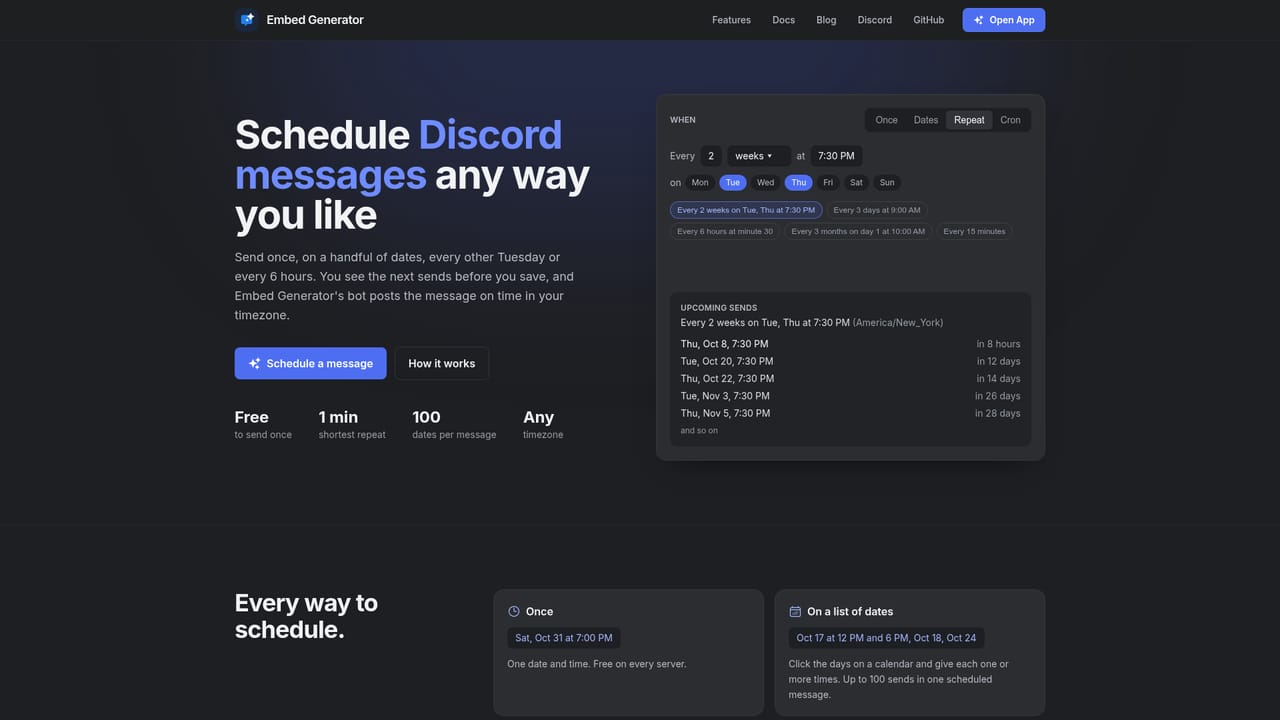Deselect the Tue day button
This screenshot has width=1280, height=720.
point(733,182)
